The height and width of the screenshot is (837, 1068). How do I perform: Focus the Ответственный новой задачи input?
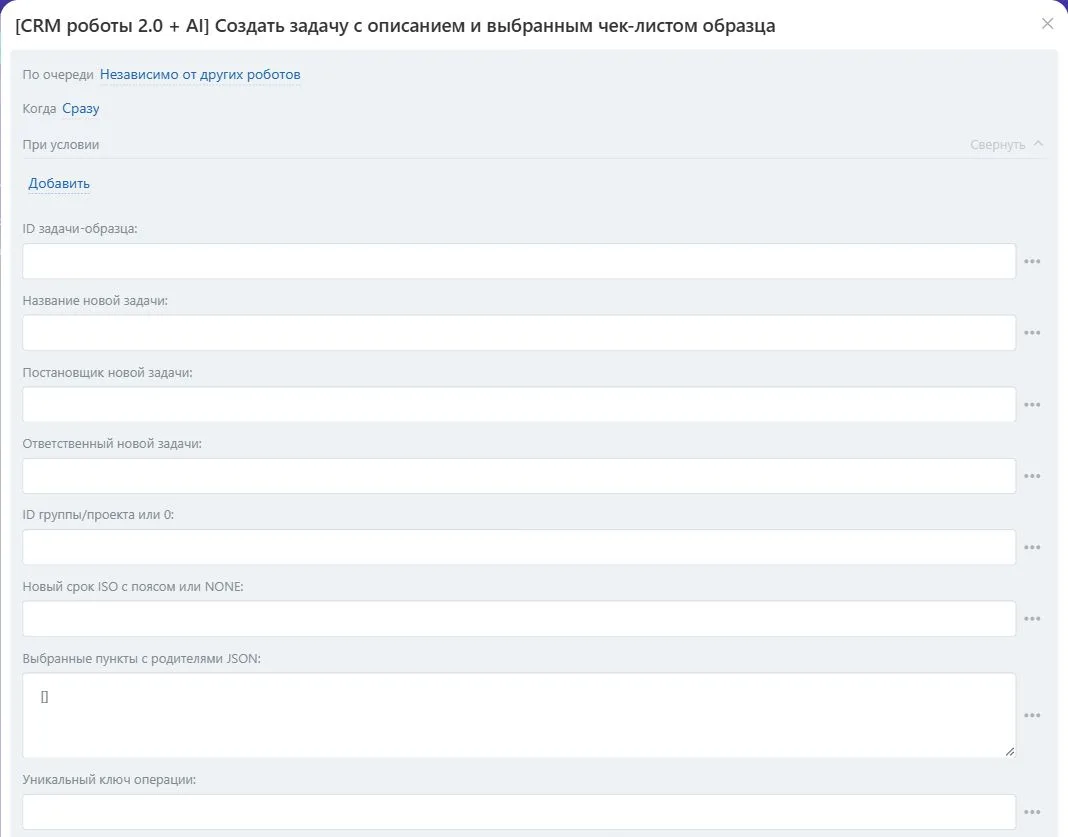(x=519, y=476)
